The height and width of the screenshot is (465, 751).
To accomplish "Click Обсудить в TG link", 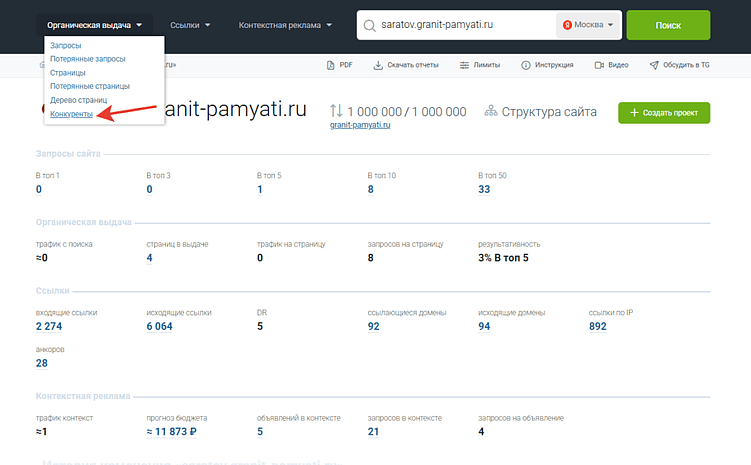I will click(679, 65).
